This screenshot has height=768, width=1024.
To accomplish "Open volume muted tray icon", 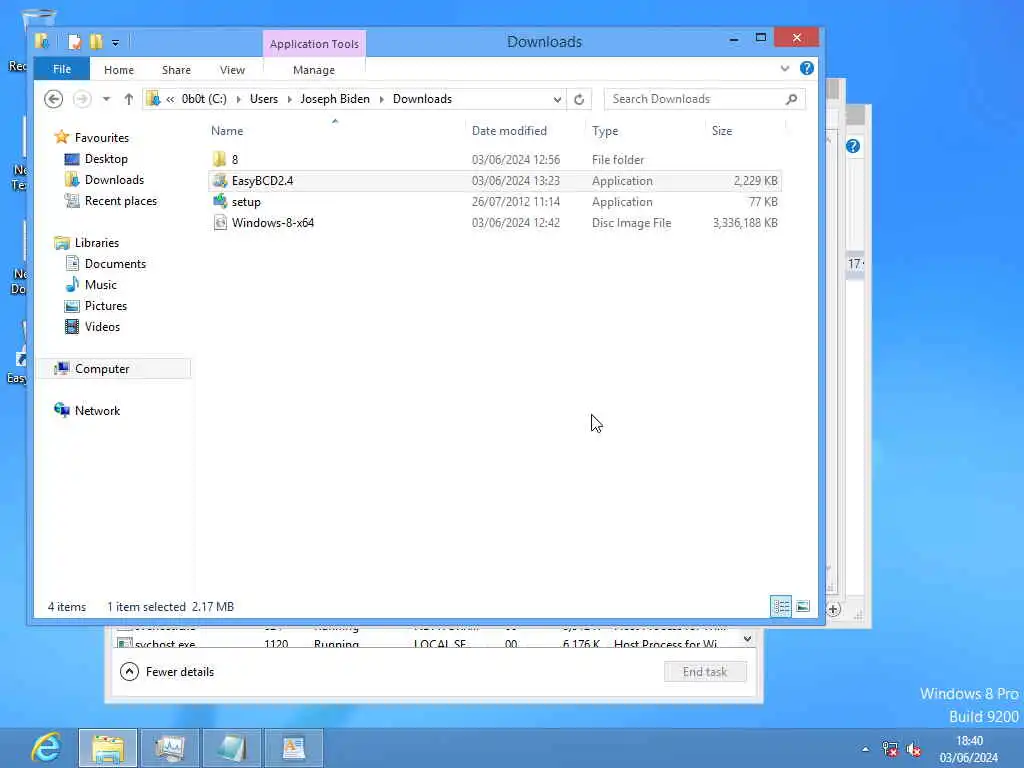I will coord(914,749).
